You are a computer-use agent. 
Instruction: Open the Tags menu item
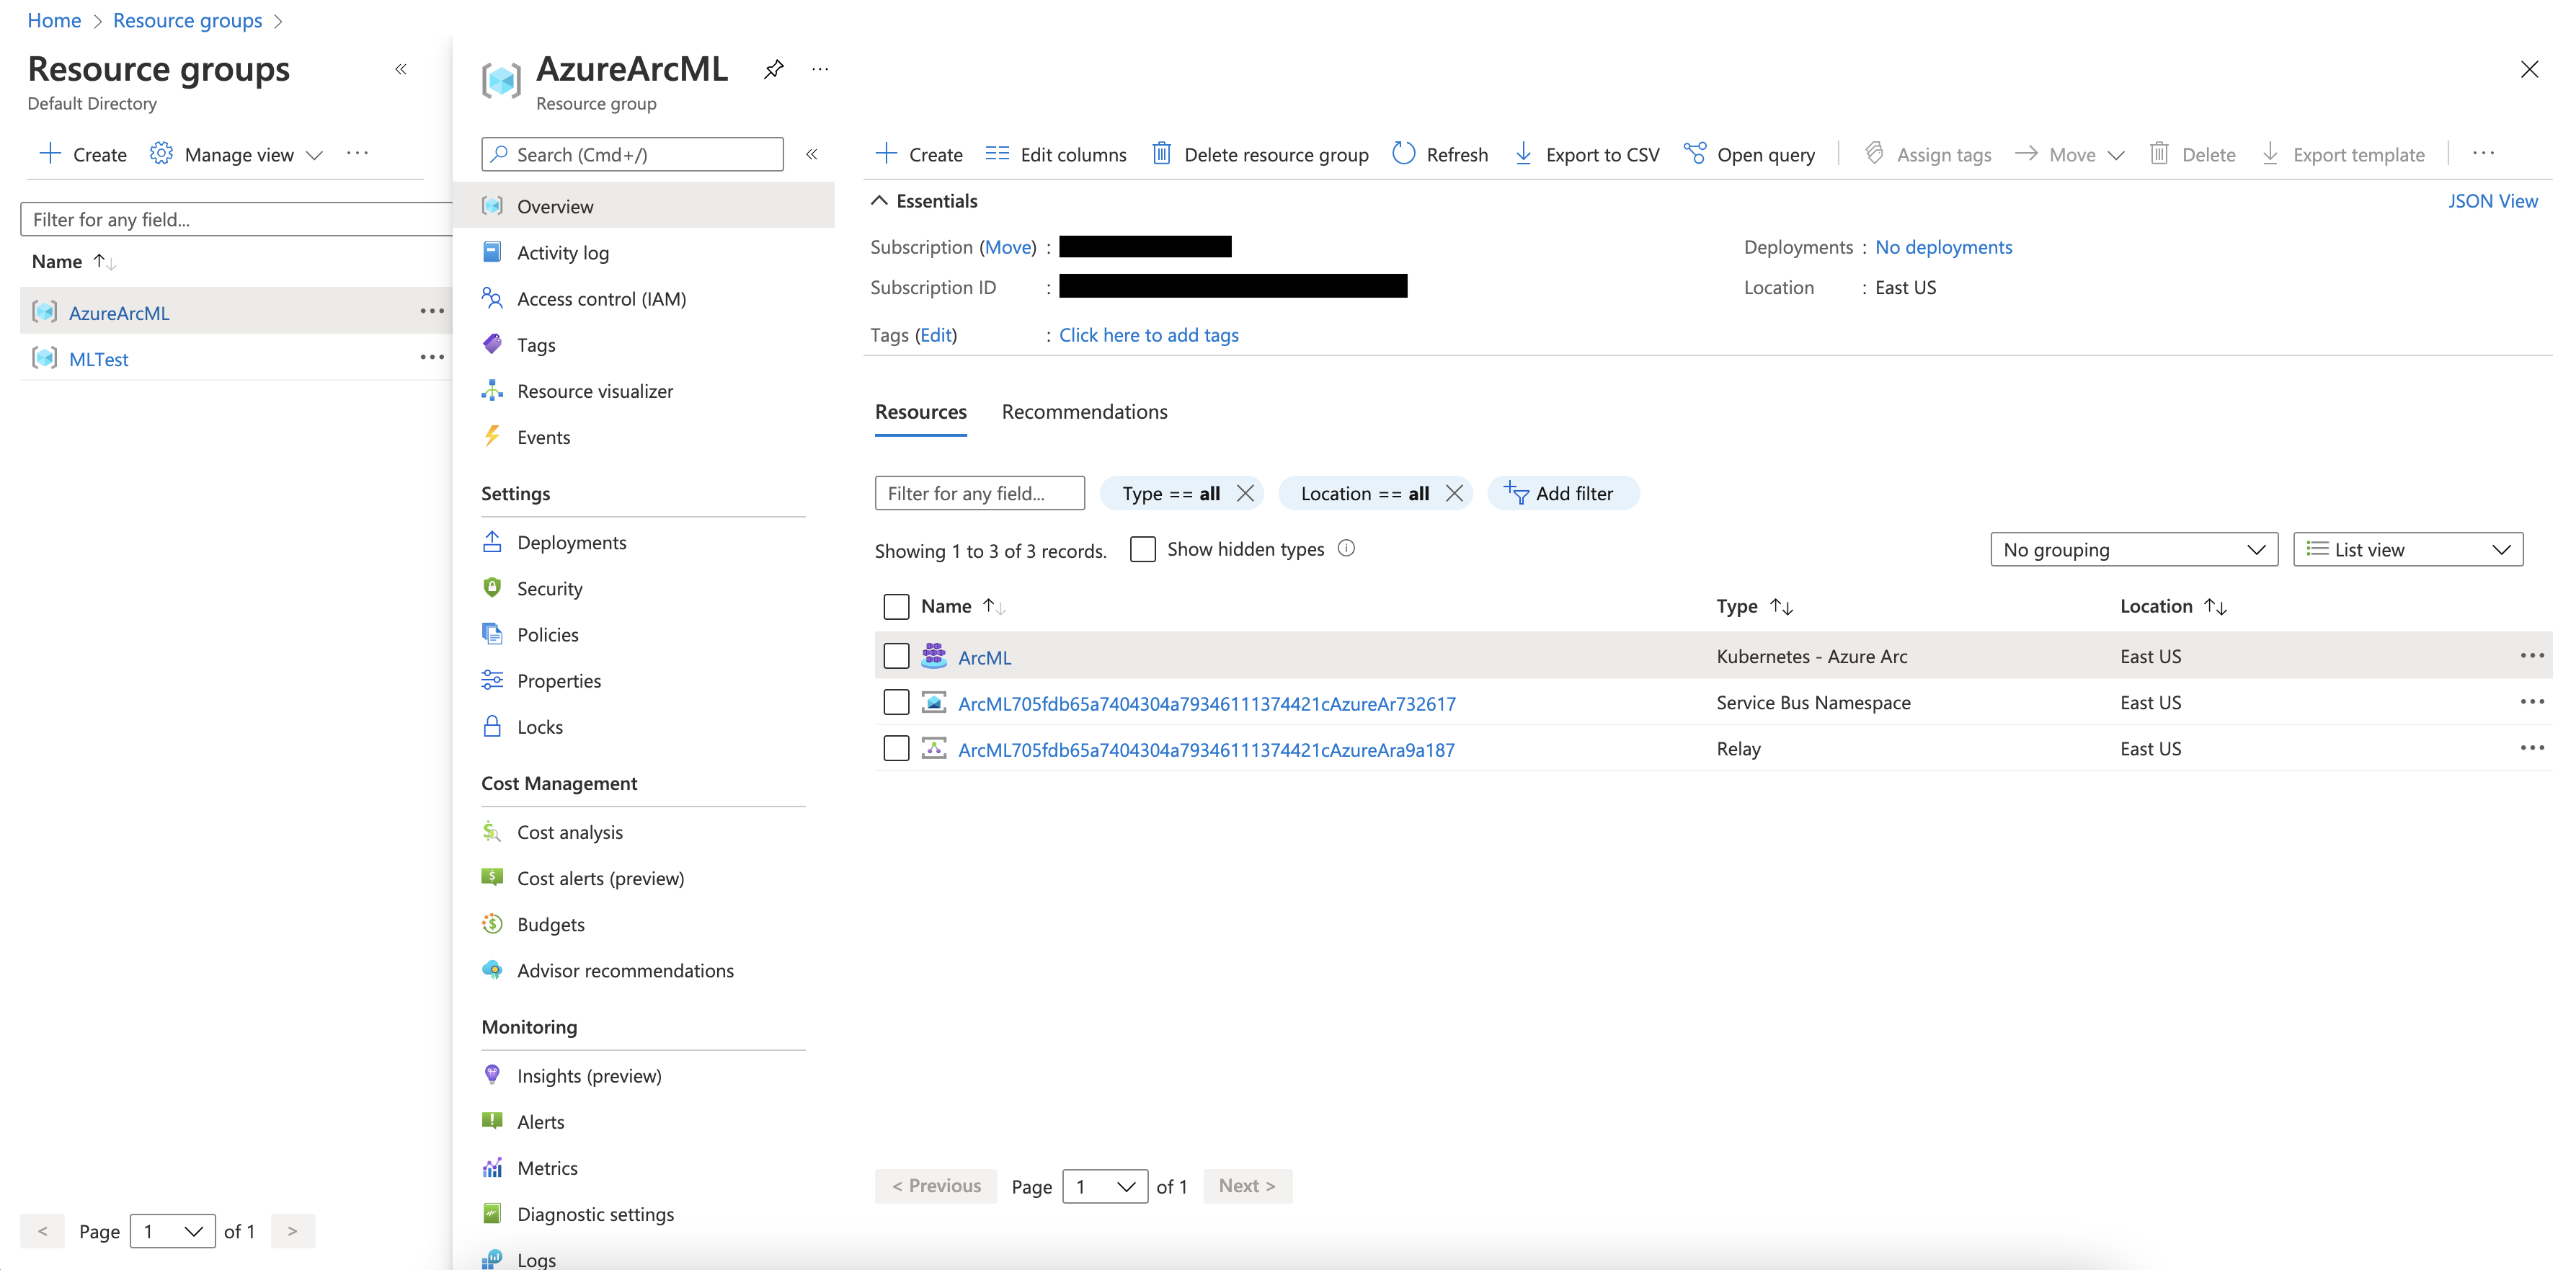(x=535, y=345)
